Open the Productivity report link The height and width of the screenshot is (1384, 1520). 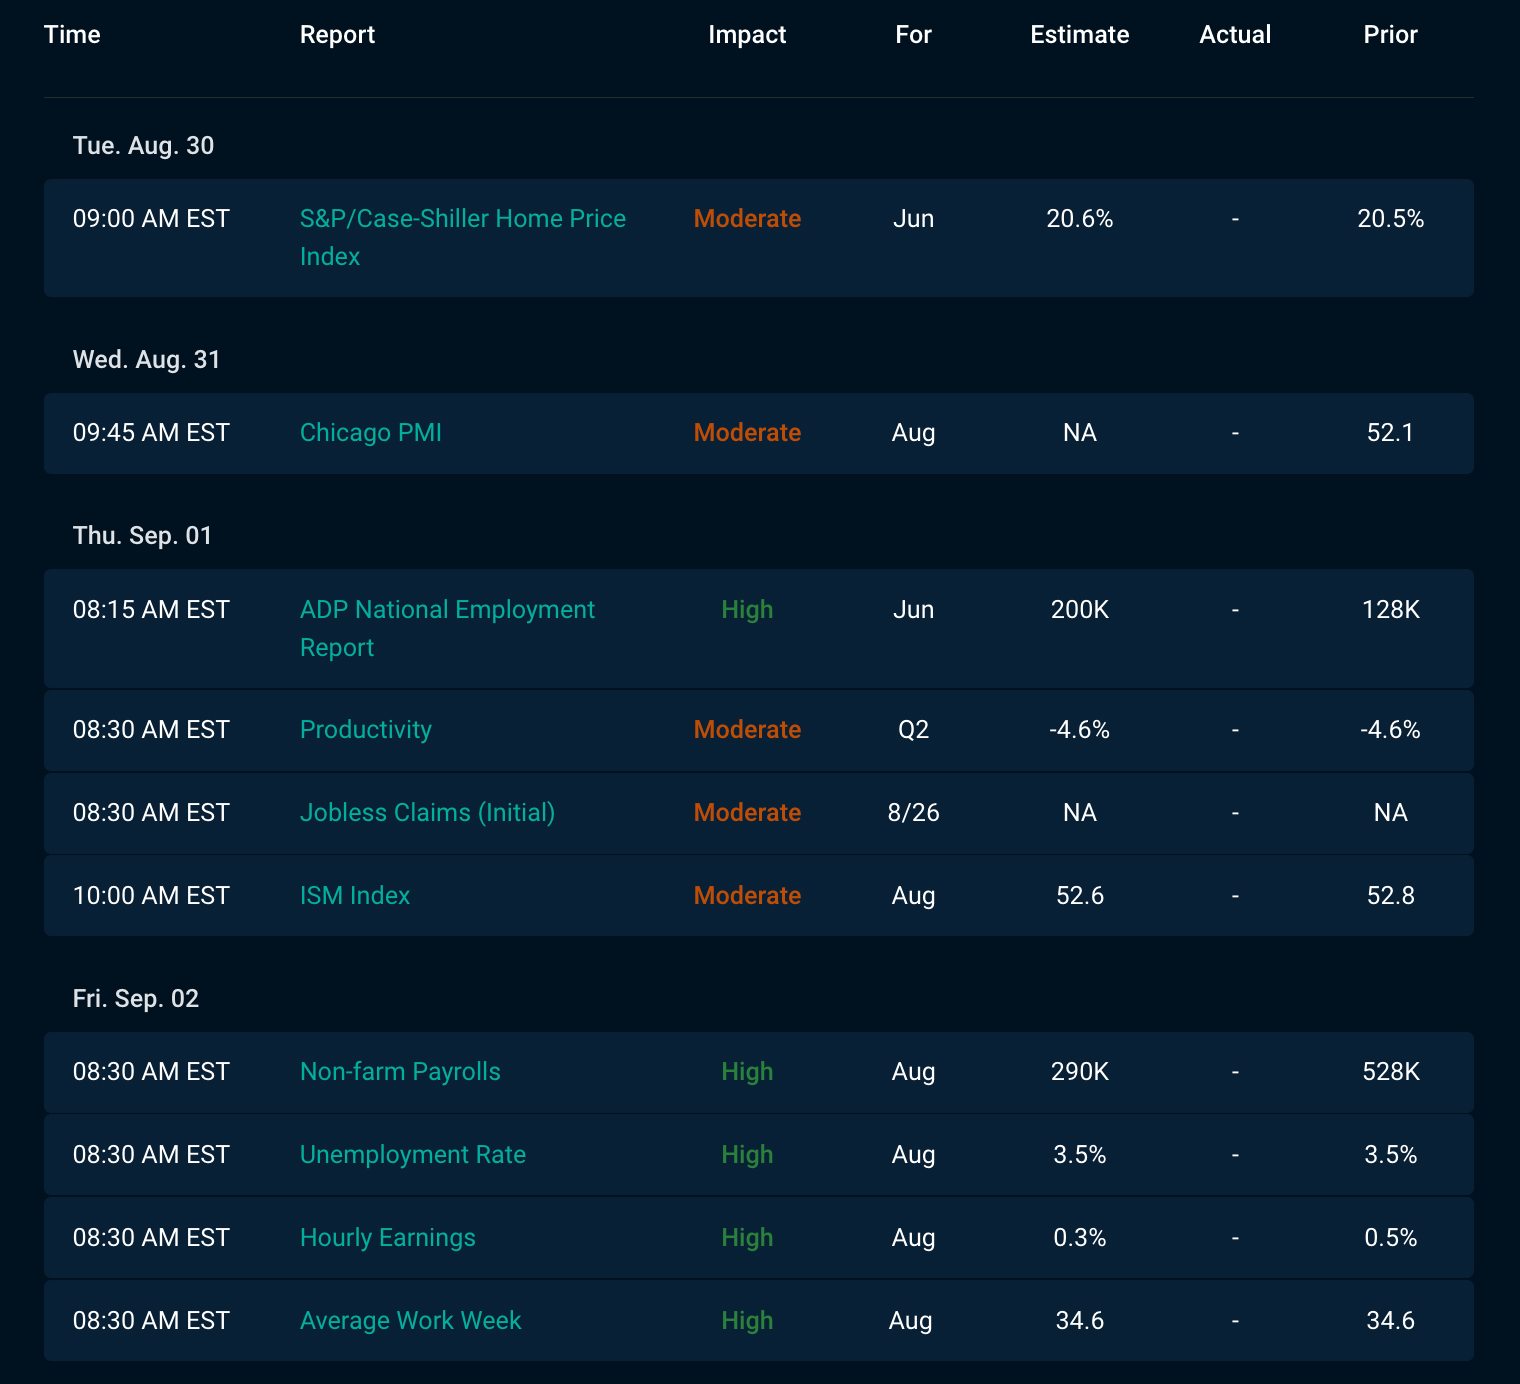point(366,730)
